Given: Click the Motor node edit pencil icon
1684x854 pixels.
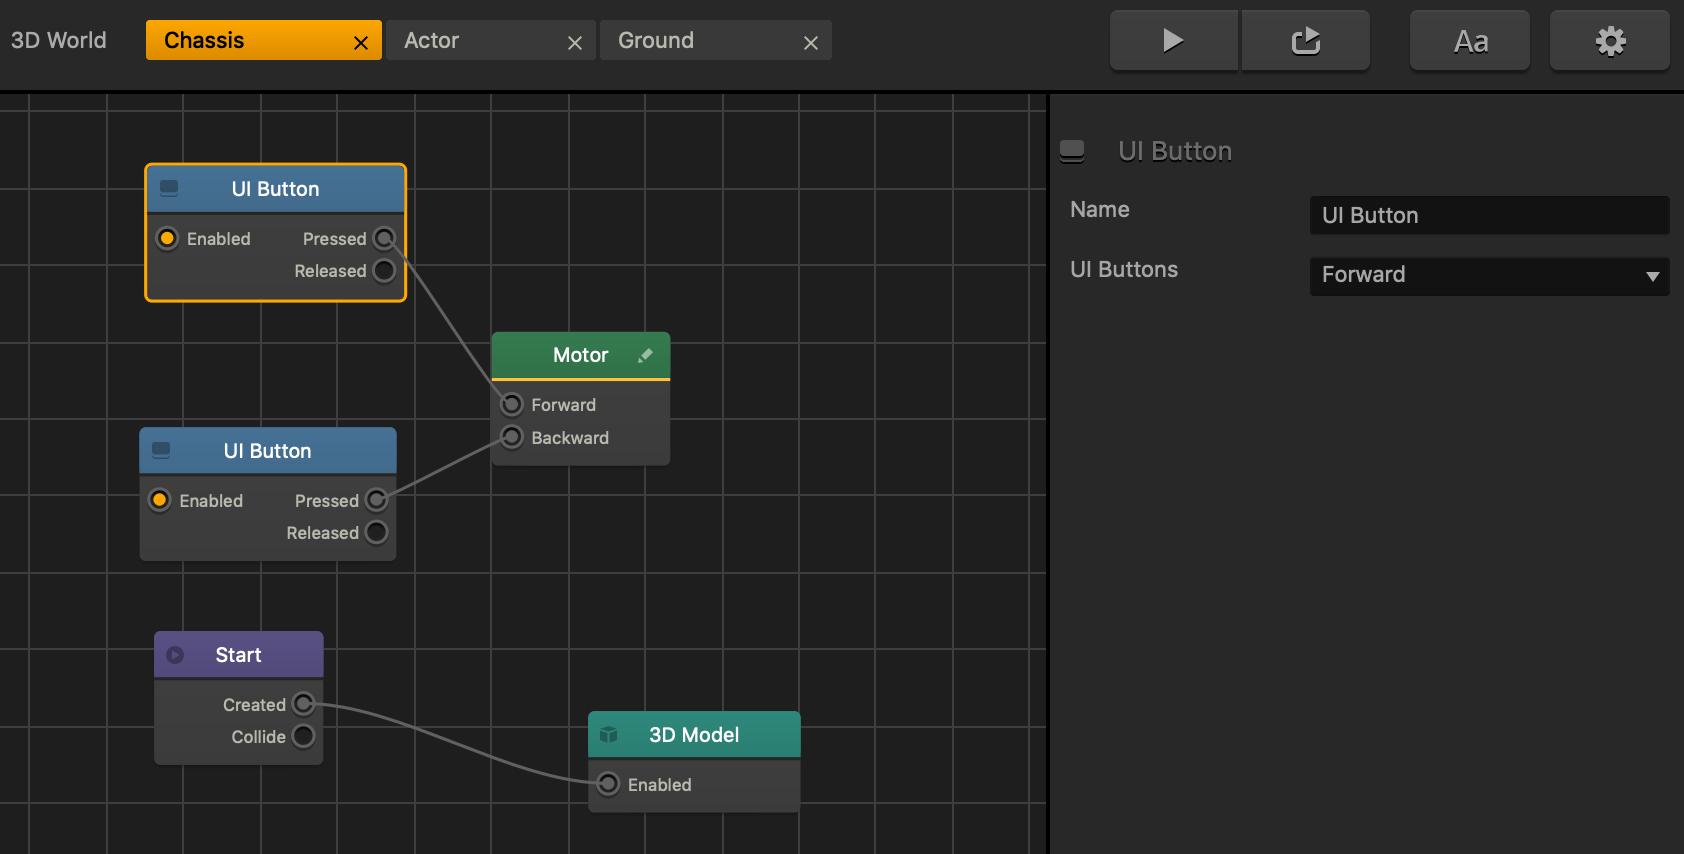Looking at the screenshot, I should coord(645,355).
